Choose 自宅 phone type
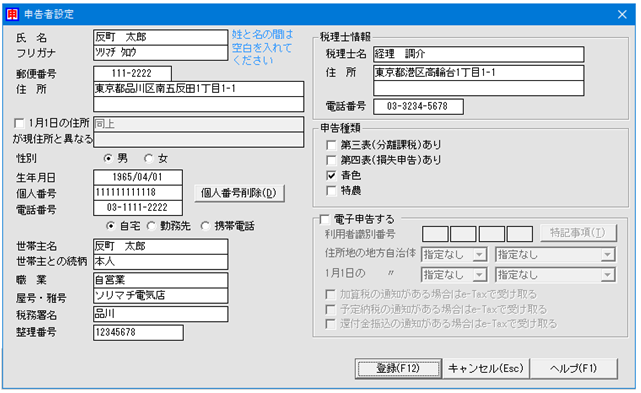The width and height of the screenshot is (641, 393). point(110,226)
